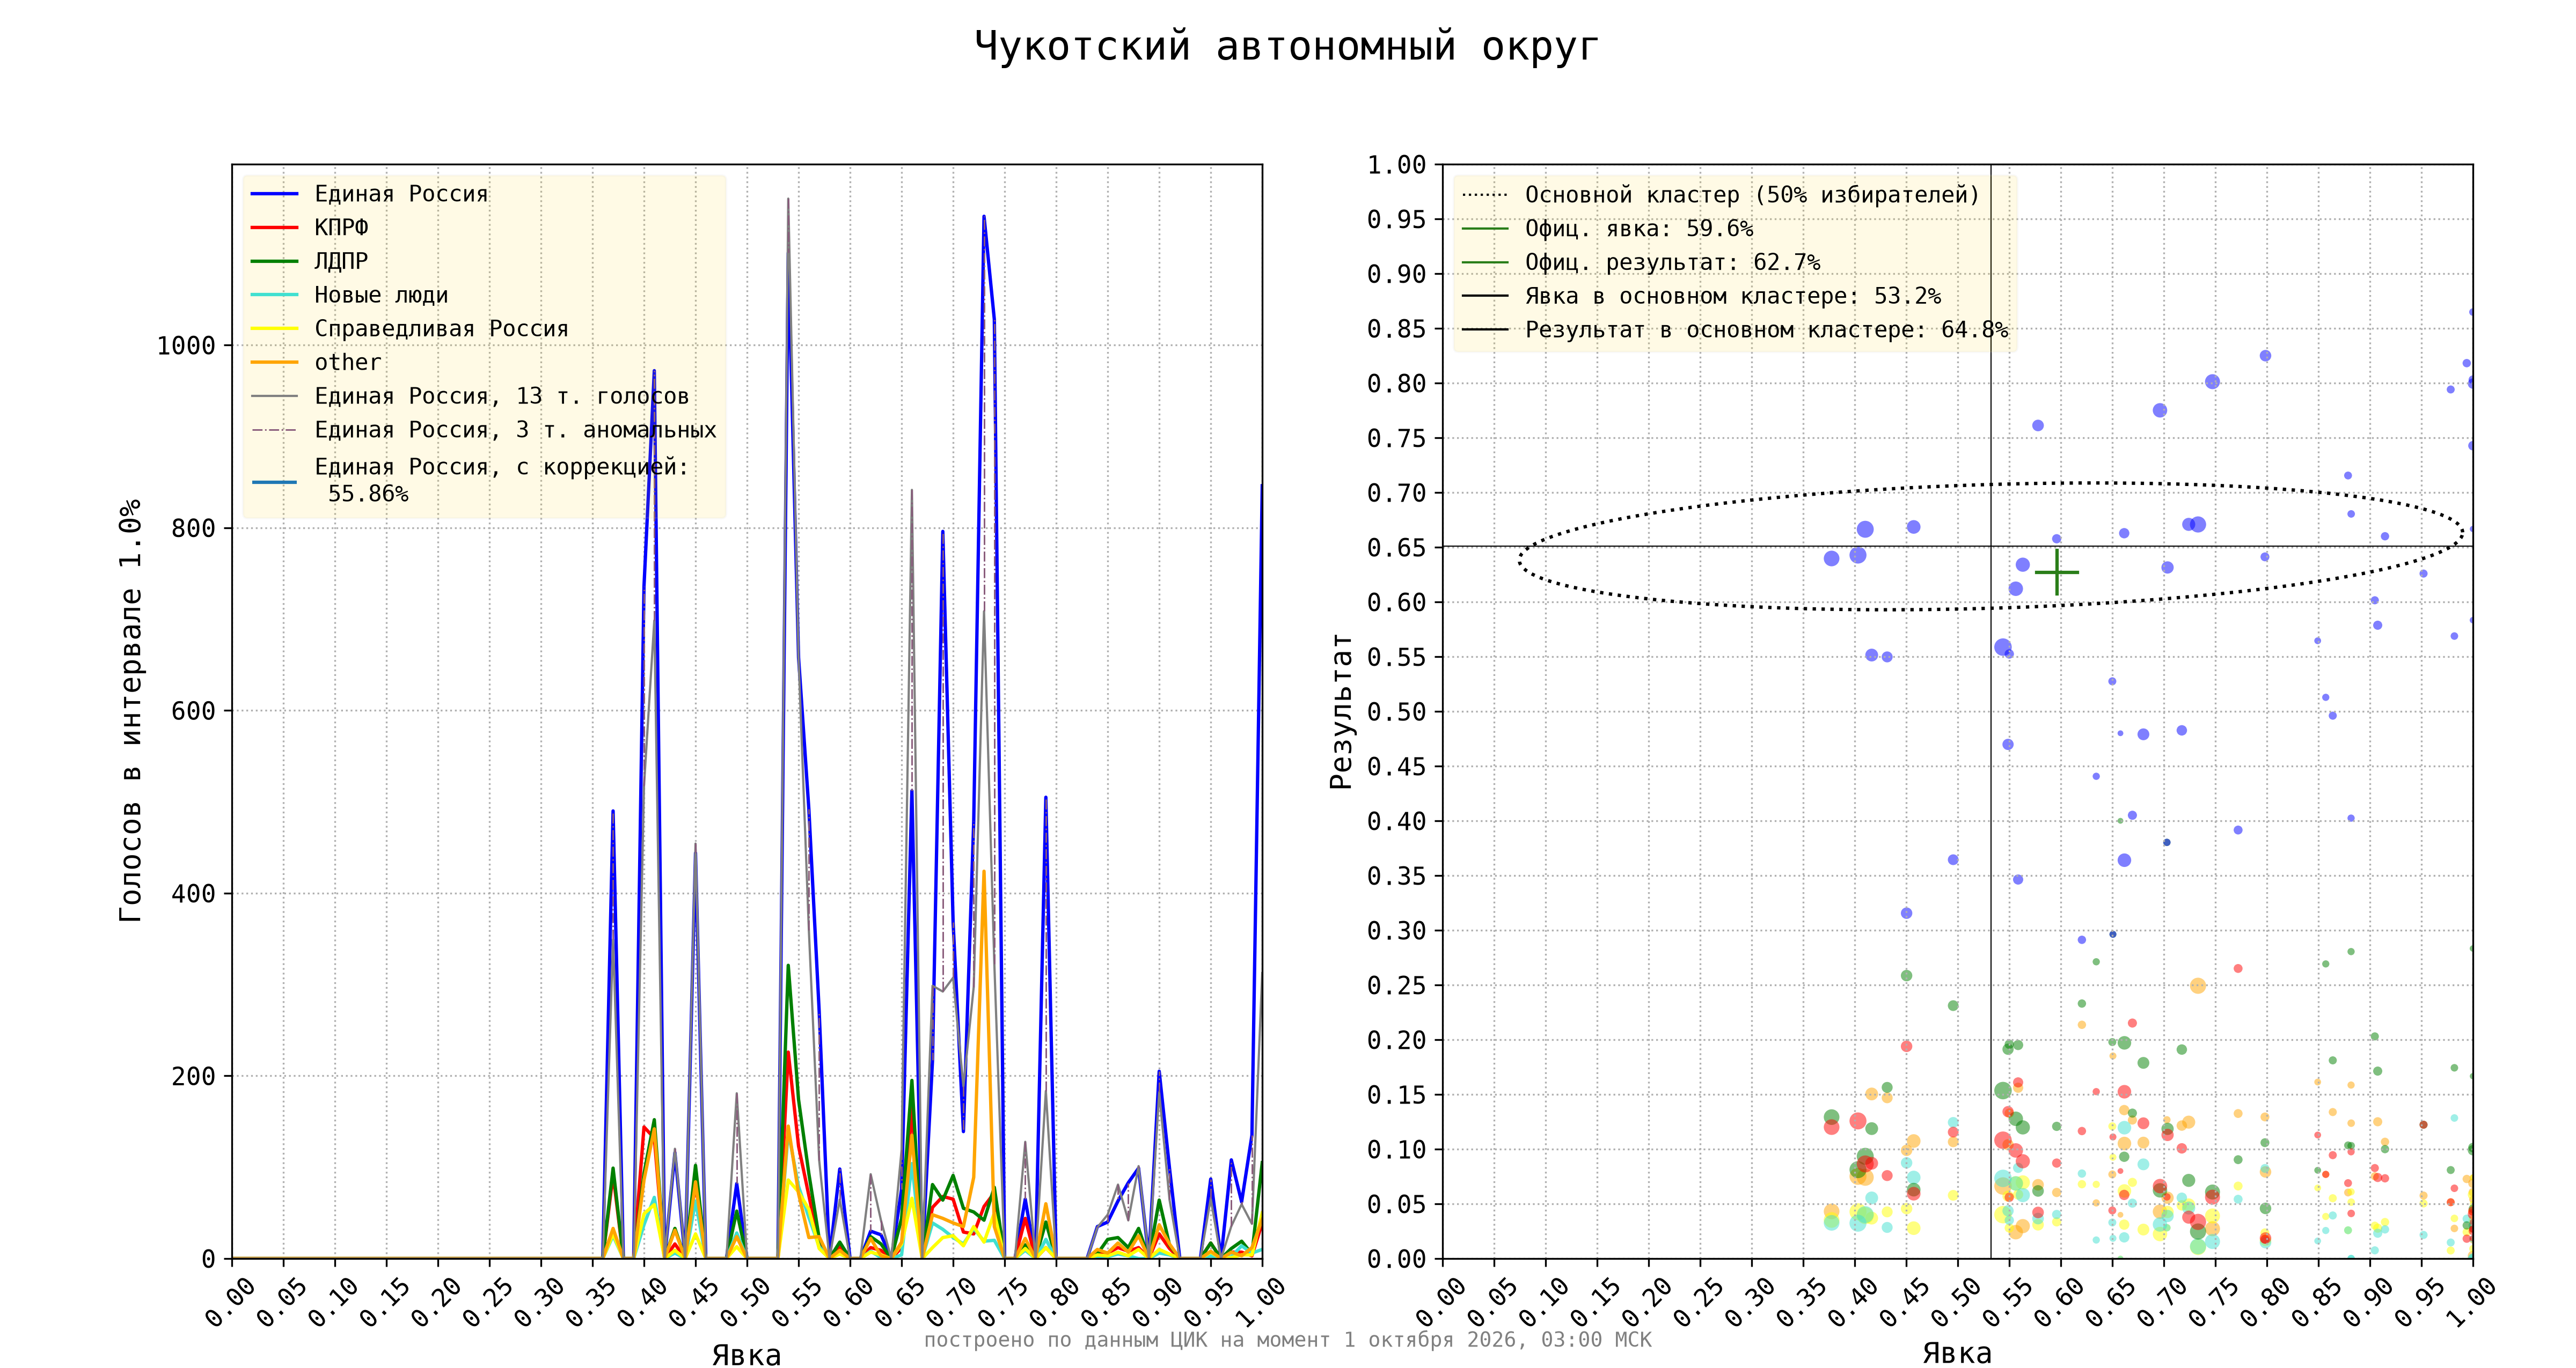Viewport: 2576px width, 1368px height.
Task: Click the data source footer text about ЦИК
Action: [1287, 1339]
